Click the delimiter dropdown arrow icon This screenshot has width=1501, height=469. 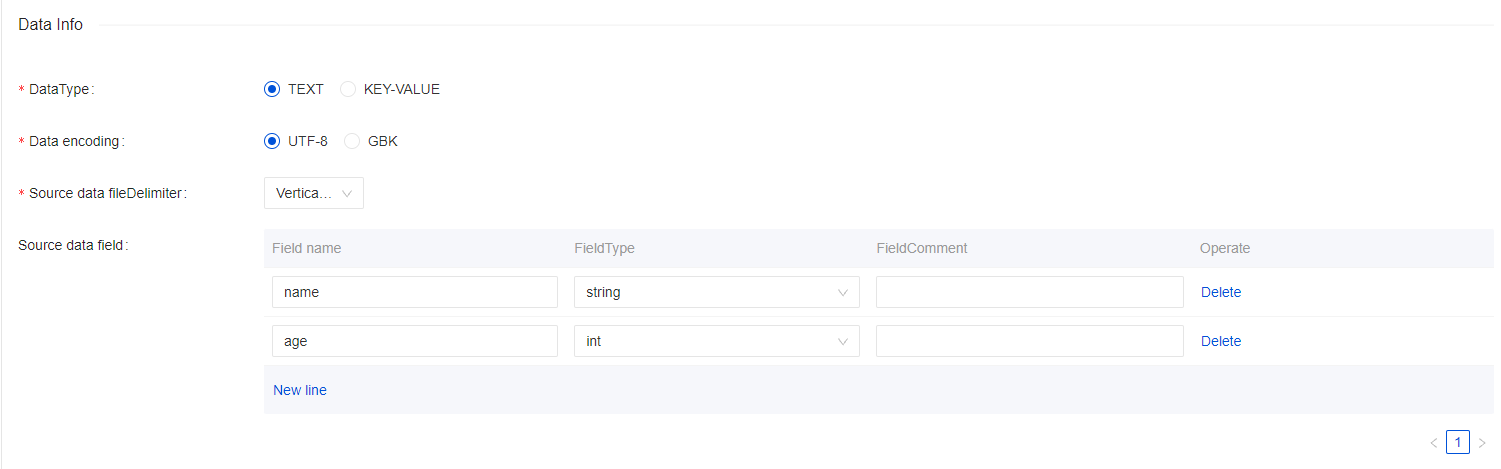(347, 194)
